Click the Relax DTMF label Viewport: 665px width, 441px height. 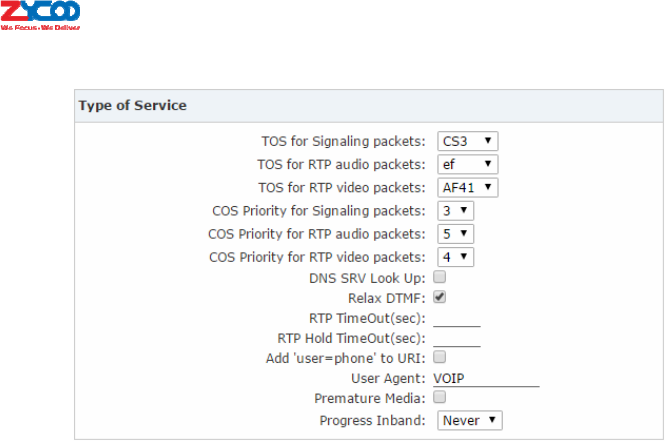click(x=387, y=298)
